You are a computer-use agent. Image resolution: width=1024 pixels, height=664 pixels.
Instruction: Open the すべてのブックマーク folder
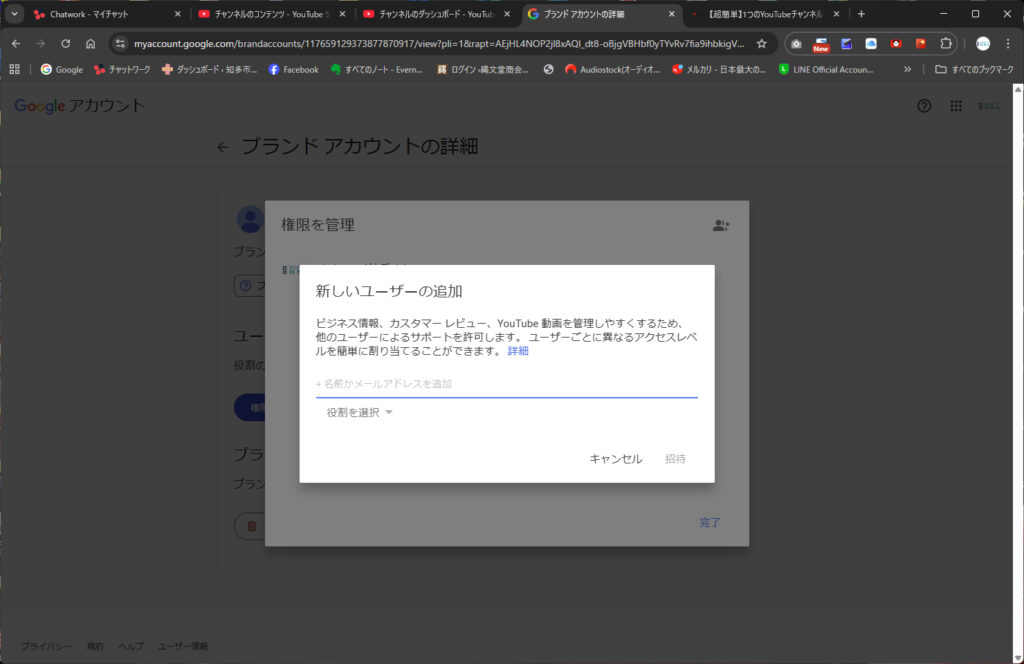(974, 70)
